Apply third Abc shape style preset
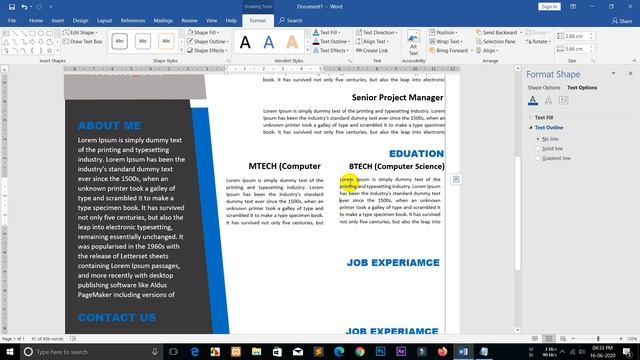640x360 pixels. (x=166, y=41)
